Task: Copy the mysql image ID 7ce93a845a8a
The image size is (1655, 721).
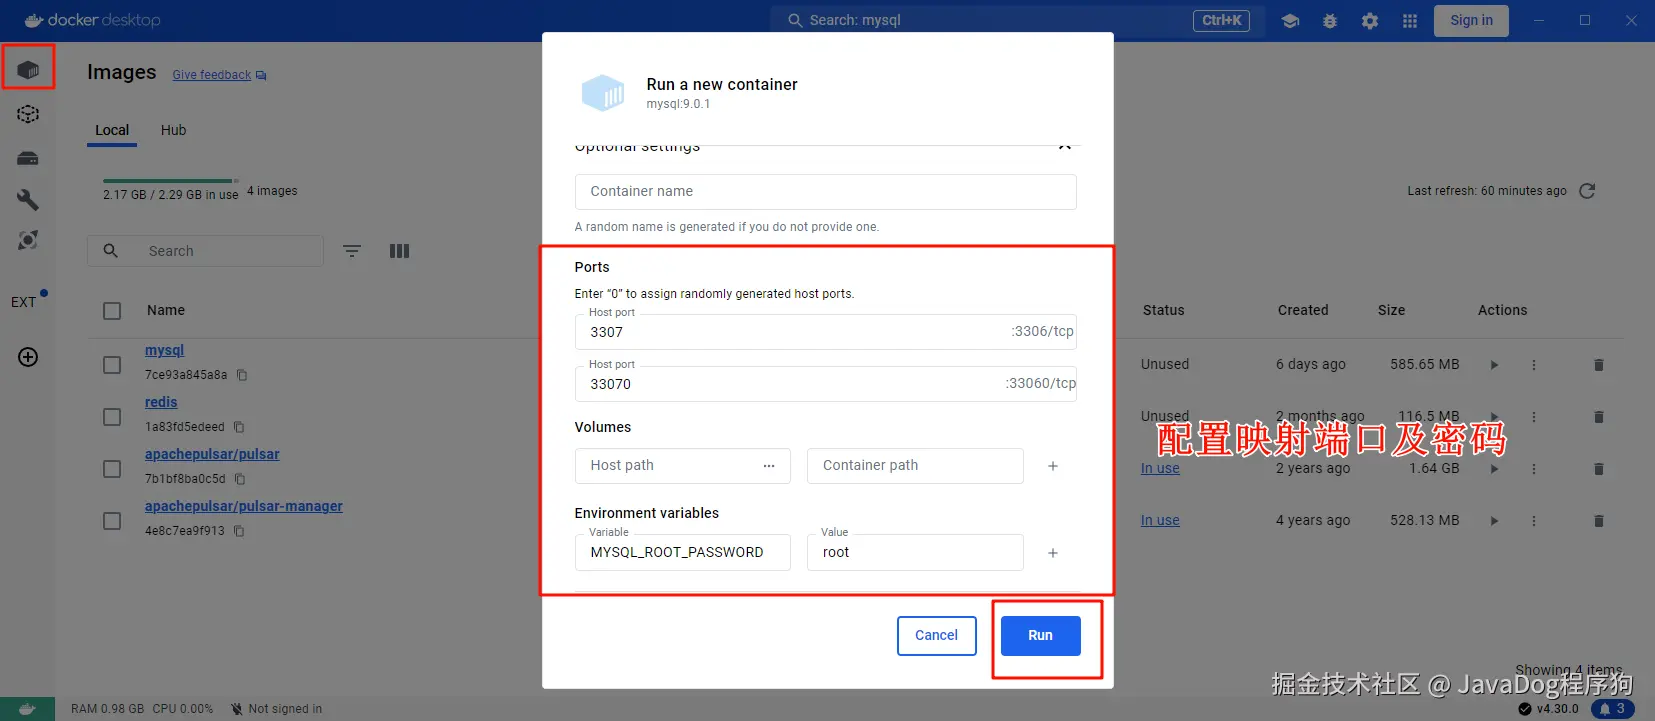Action: pos(242,375)
